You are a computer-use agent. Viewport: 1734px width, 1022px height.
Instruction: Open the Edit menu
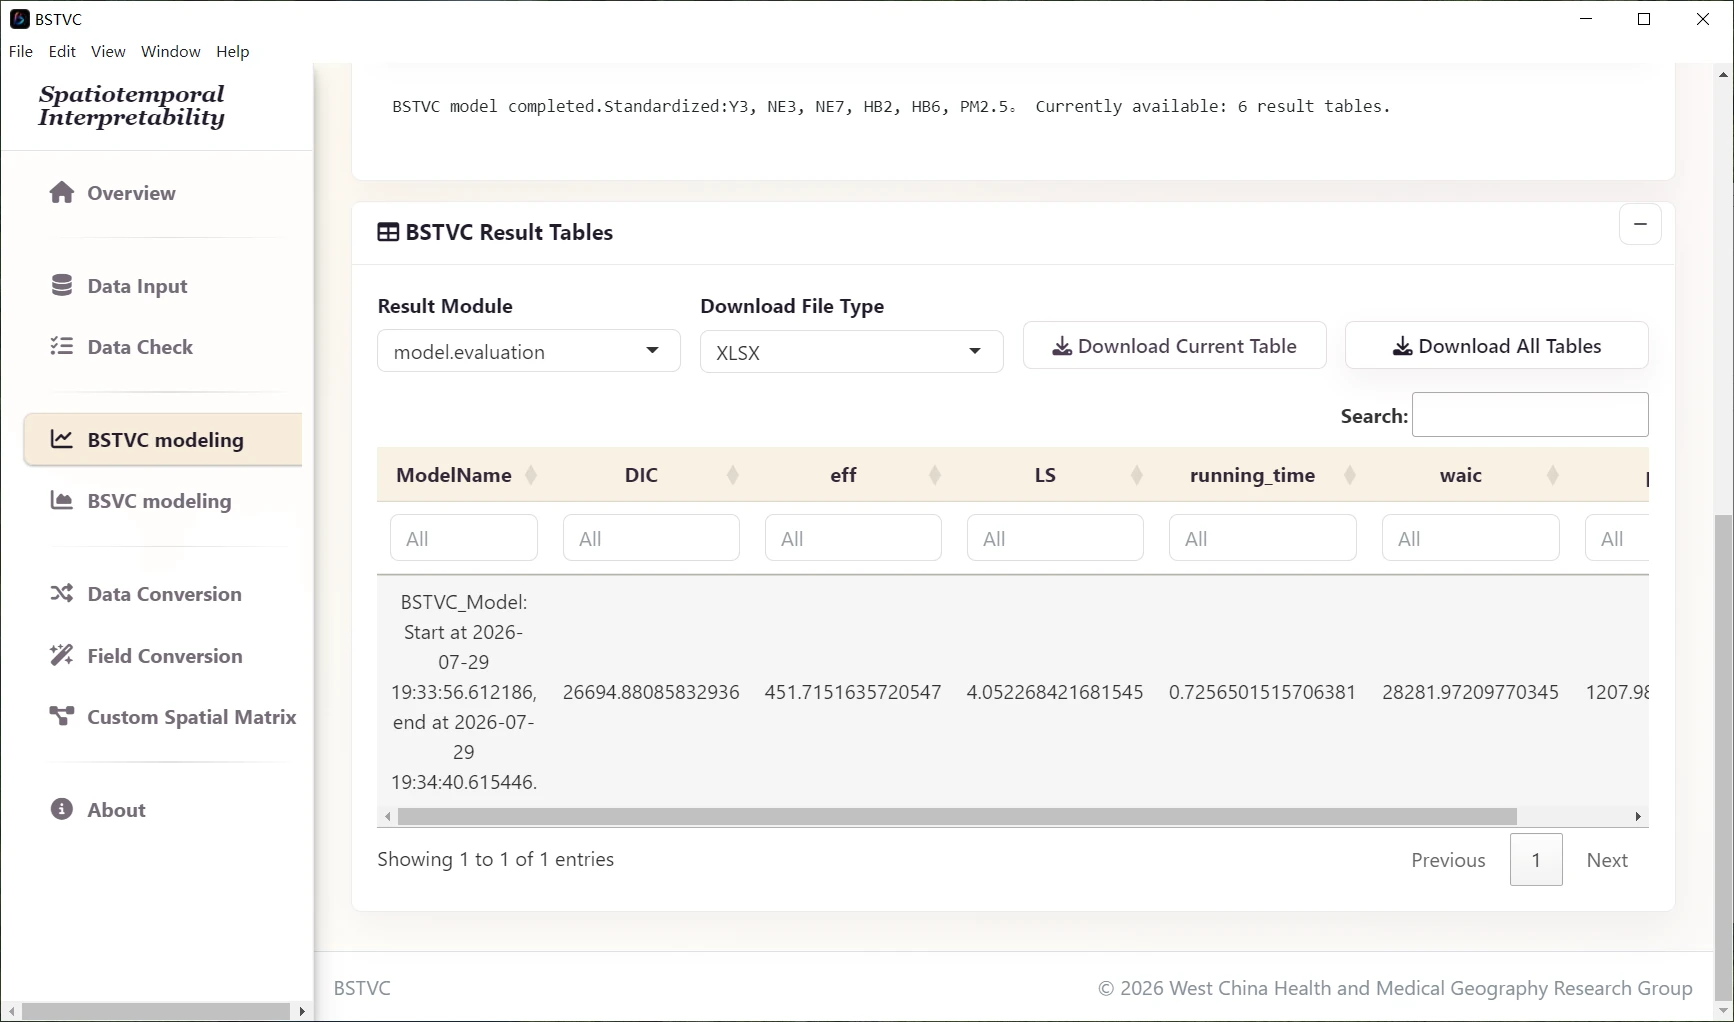[x=62, y=51]
